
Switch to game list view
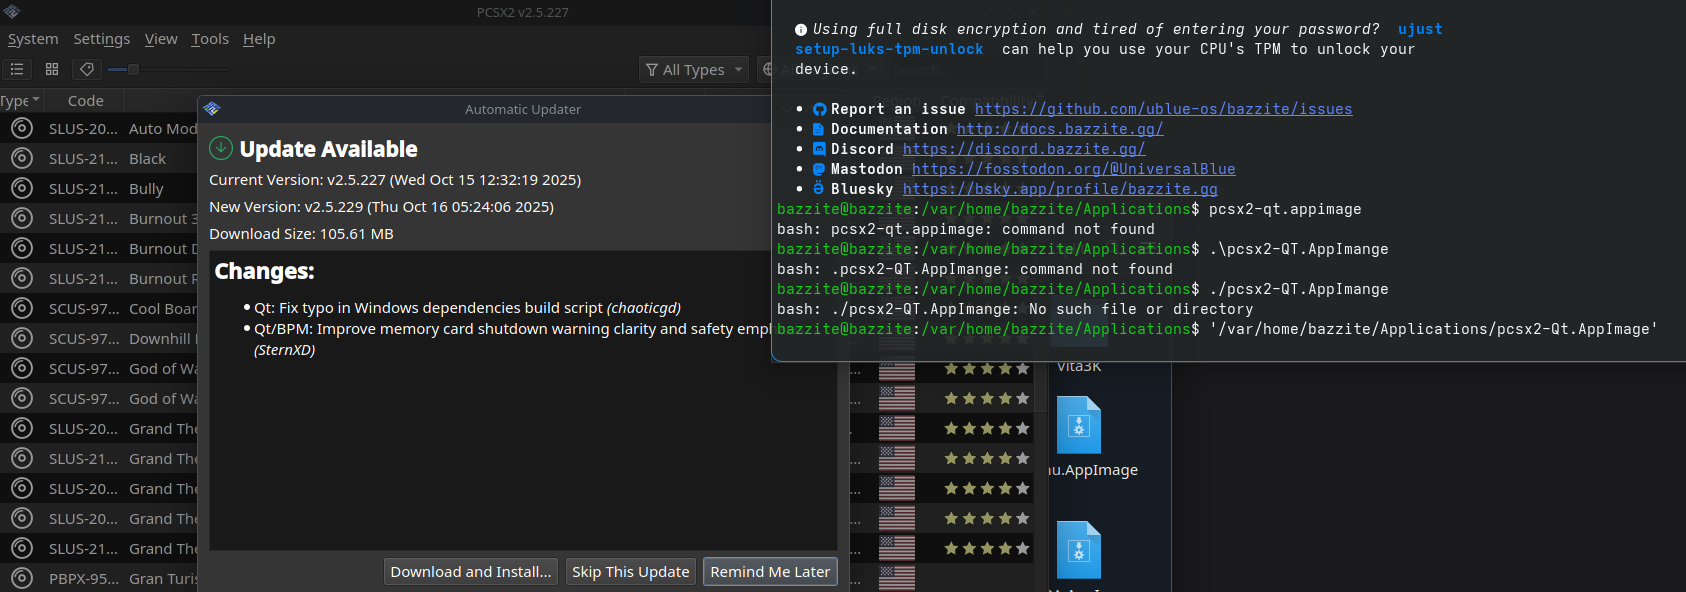17,69
